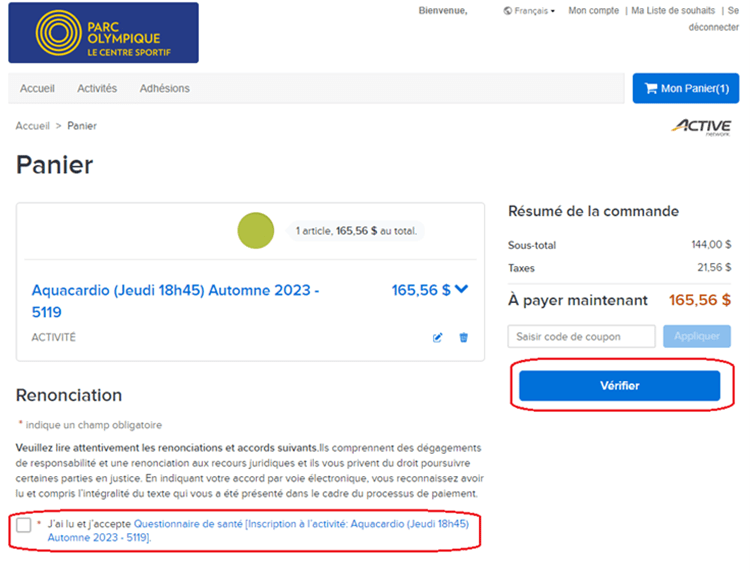The height and width of the screenshot is (573, 750).
Task: Accept the Questionnaire de santé waiver checkbox
Action: [x=24, y=525]
